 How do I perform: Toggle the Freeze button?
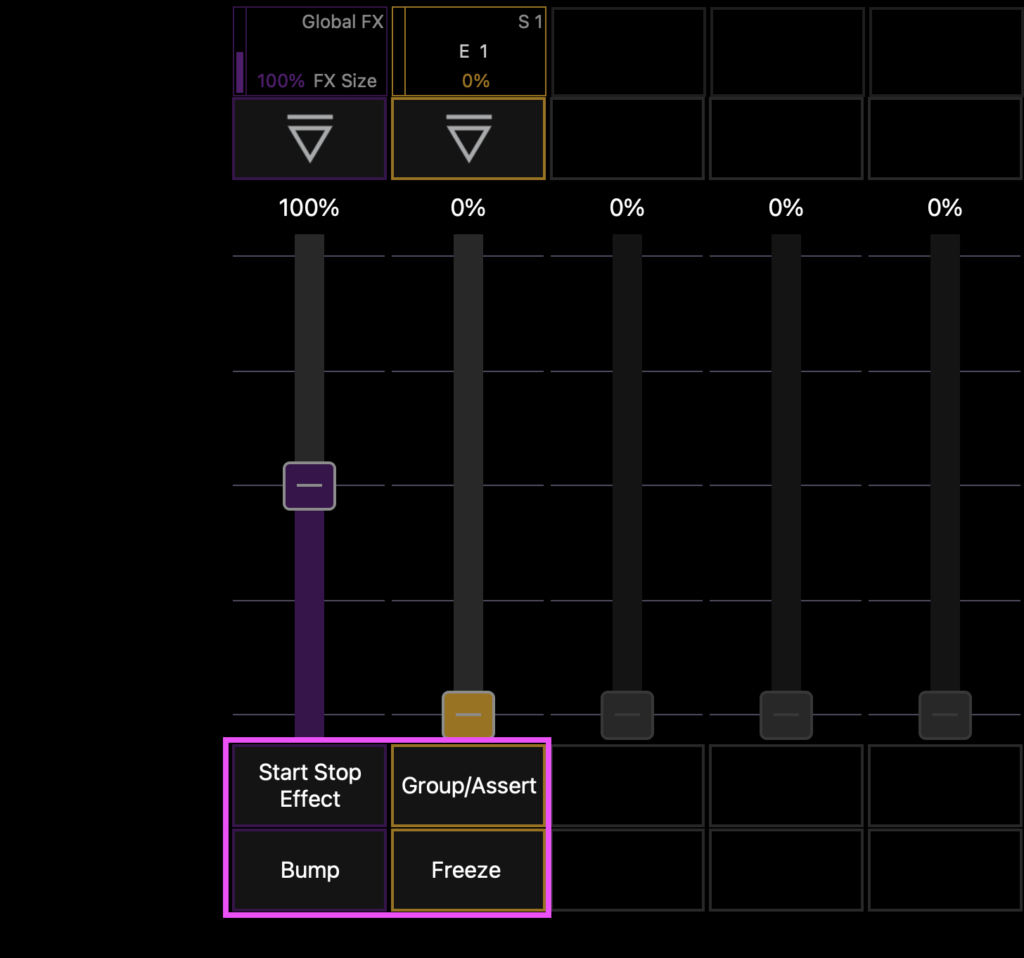468,870
